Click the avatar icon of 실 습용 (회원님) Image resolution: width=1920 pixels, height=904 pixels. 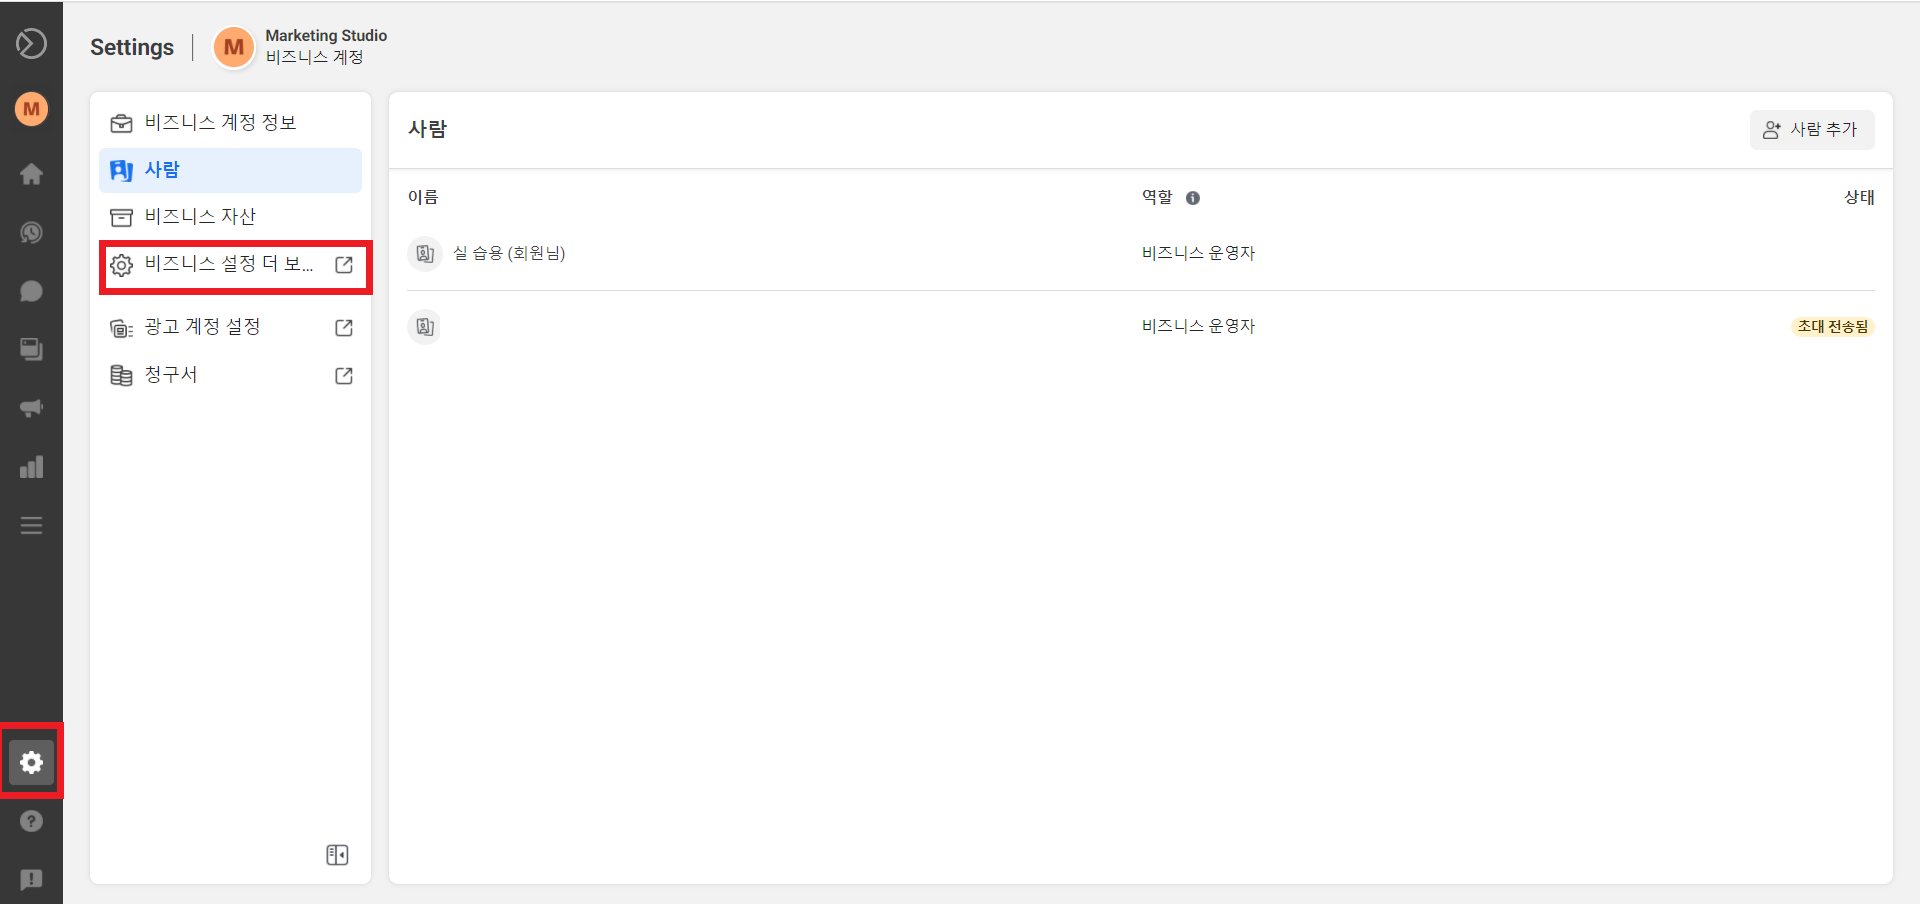[425, 254]
